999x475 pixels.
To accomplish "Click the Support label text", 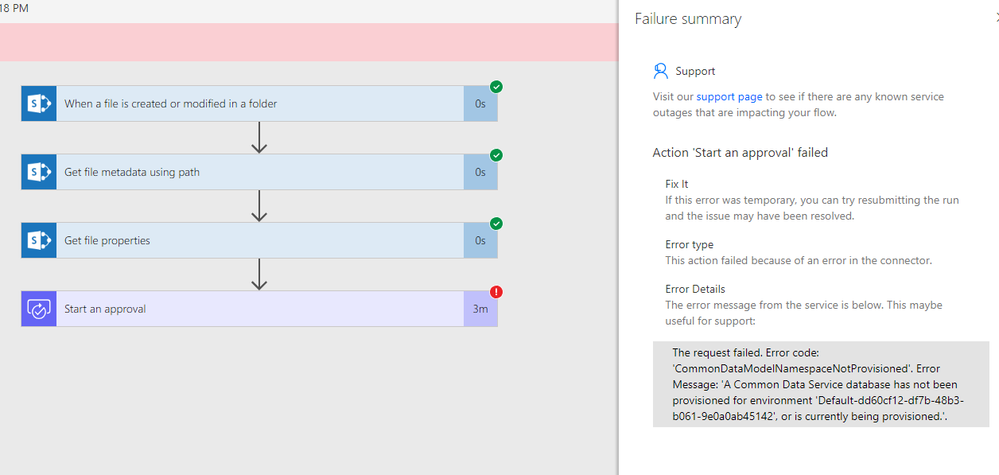I will 695,71.
